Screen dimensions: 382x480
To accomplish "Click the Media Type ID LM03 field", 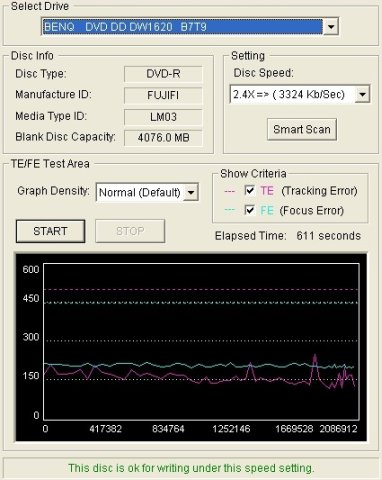I will coord(163,117).
